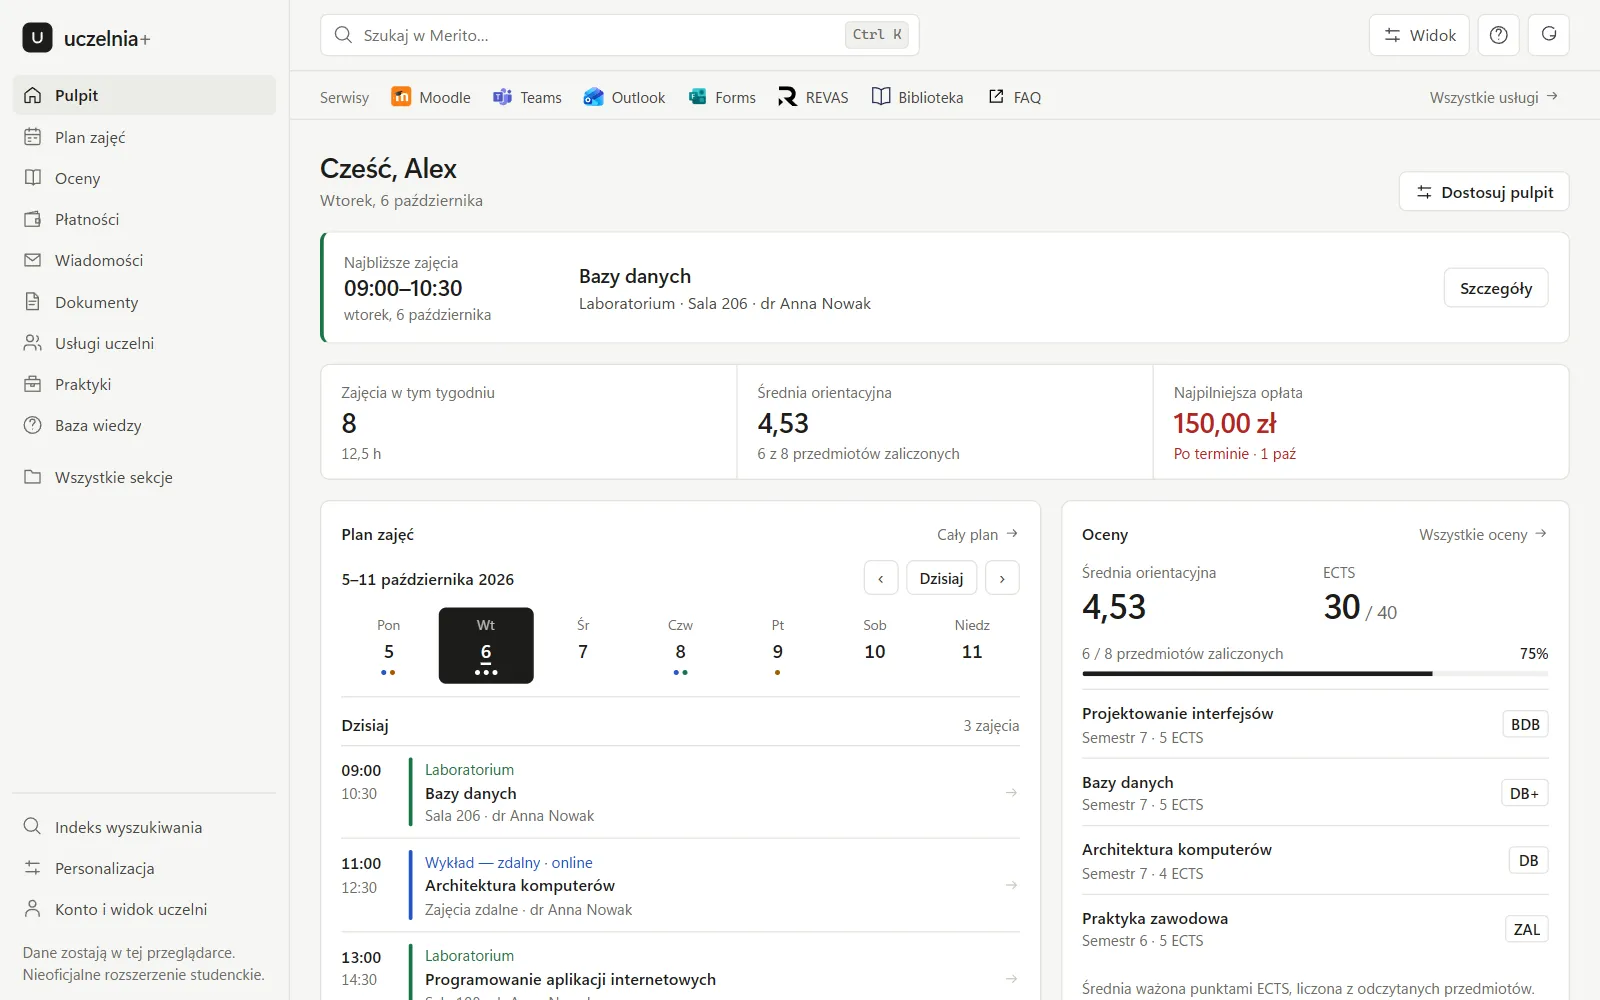
Task: Click the refresh icon in top bar
Action: pos(1548,35)
